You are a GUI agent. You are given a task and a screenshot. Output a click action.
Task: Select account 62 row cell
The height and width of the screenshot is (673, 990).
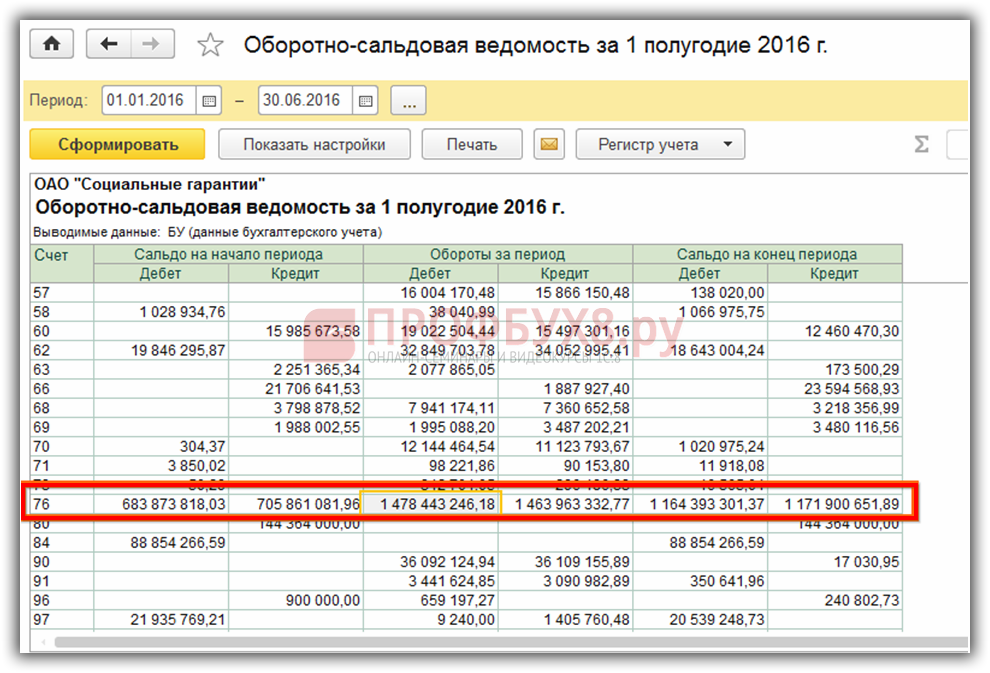[x=62, y=350]
